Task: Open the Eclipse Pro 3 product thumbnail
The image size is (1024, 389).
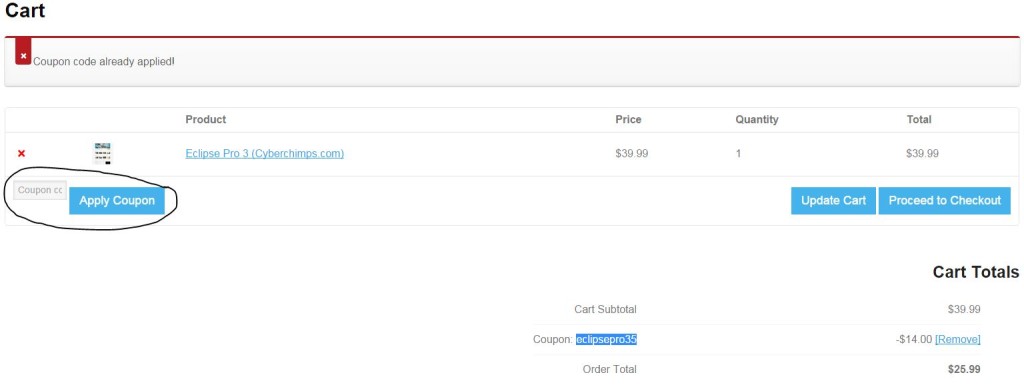Action: [x=103, y=153]
